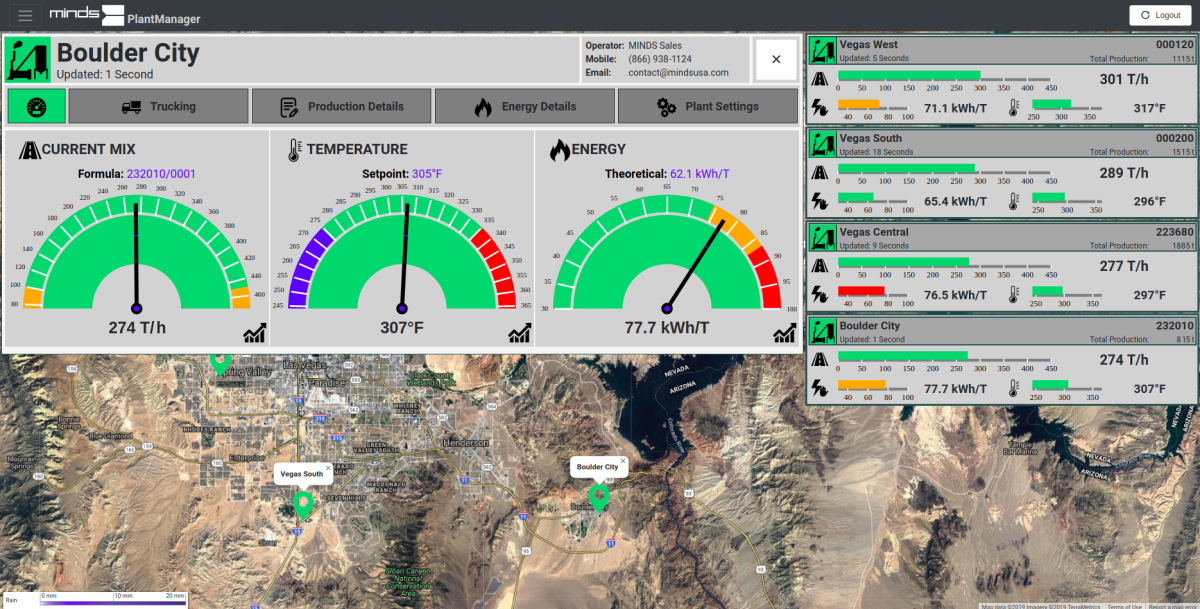Click Vegas West 301 T/h value
The image size is (1200, 609).
[x=1124, y=79]
